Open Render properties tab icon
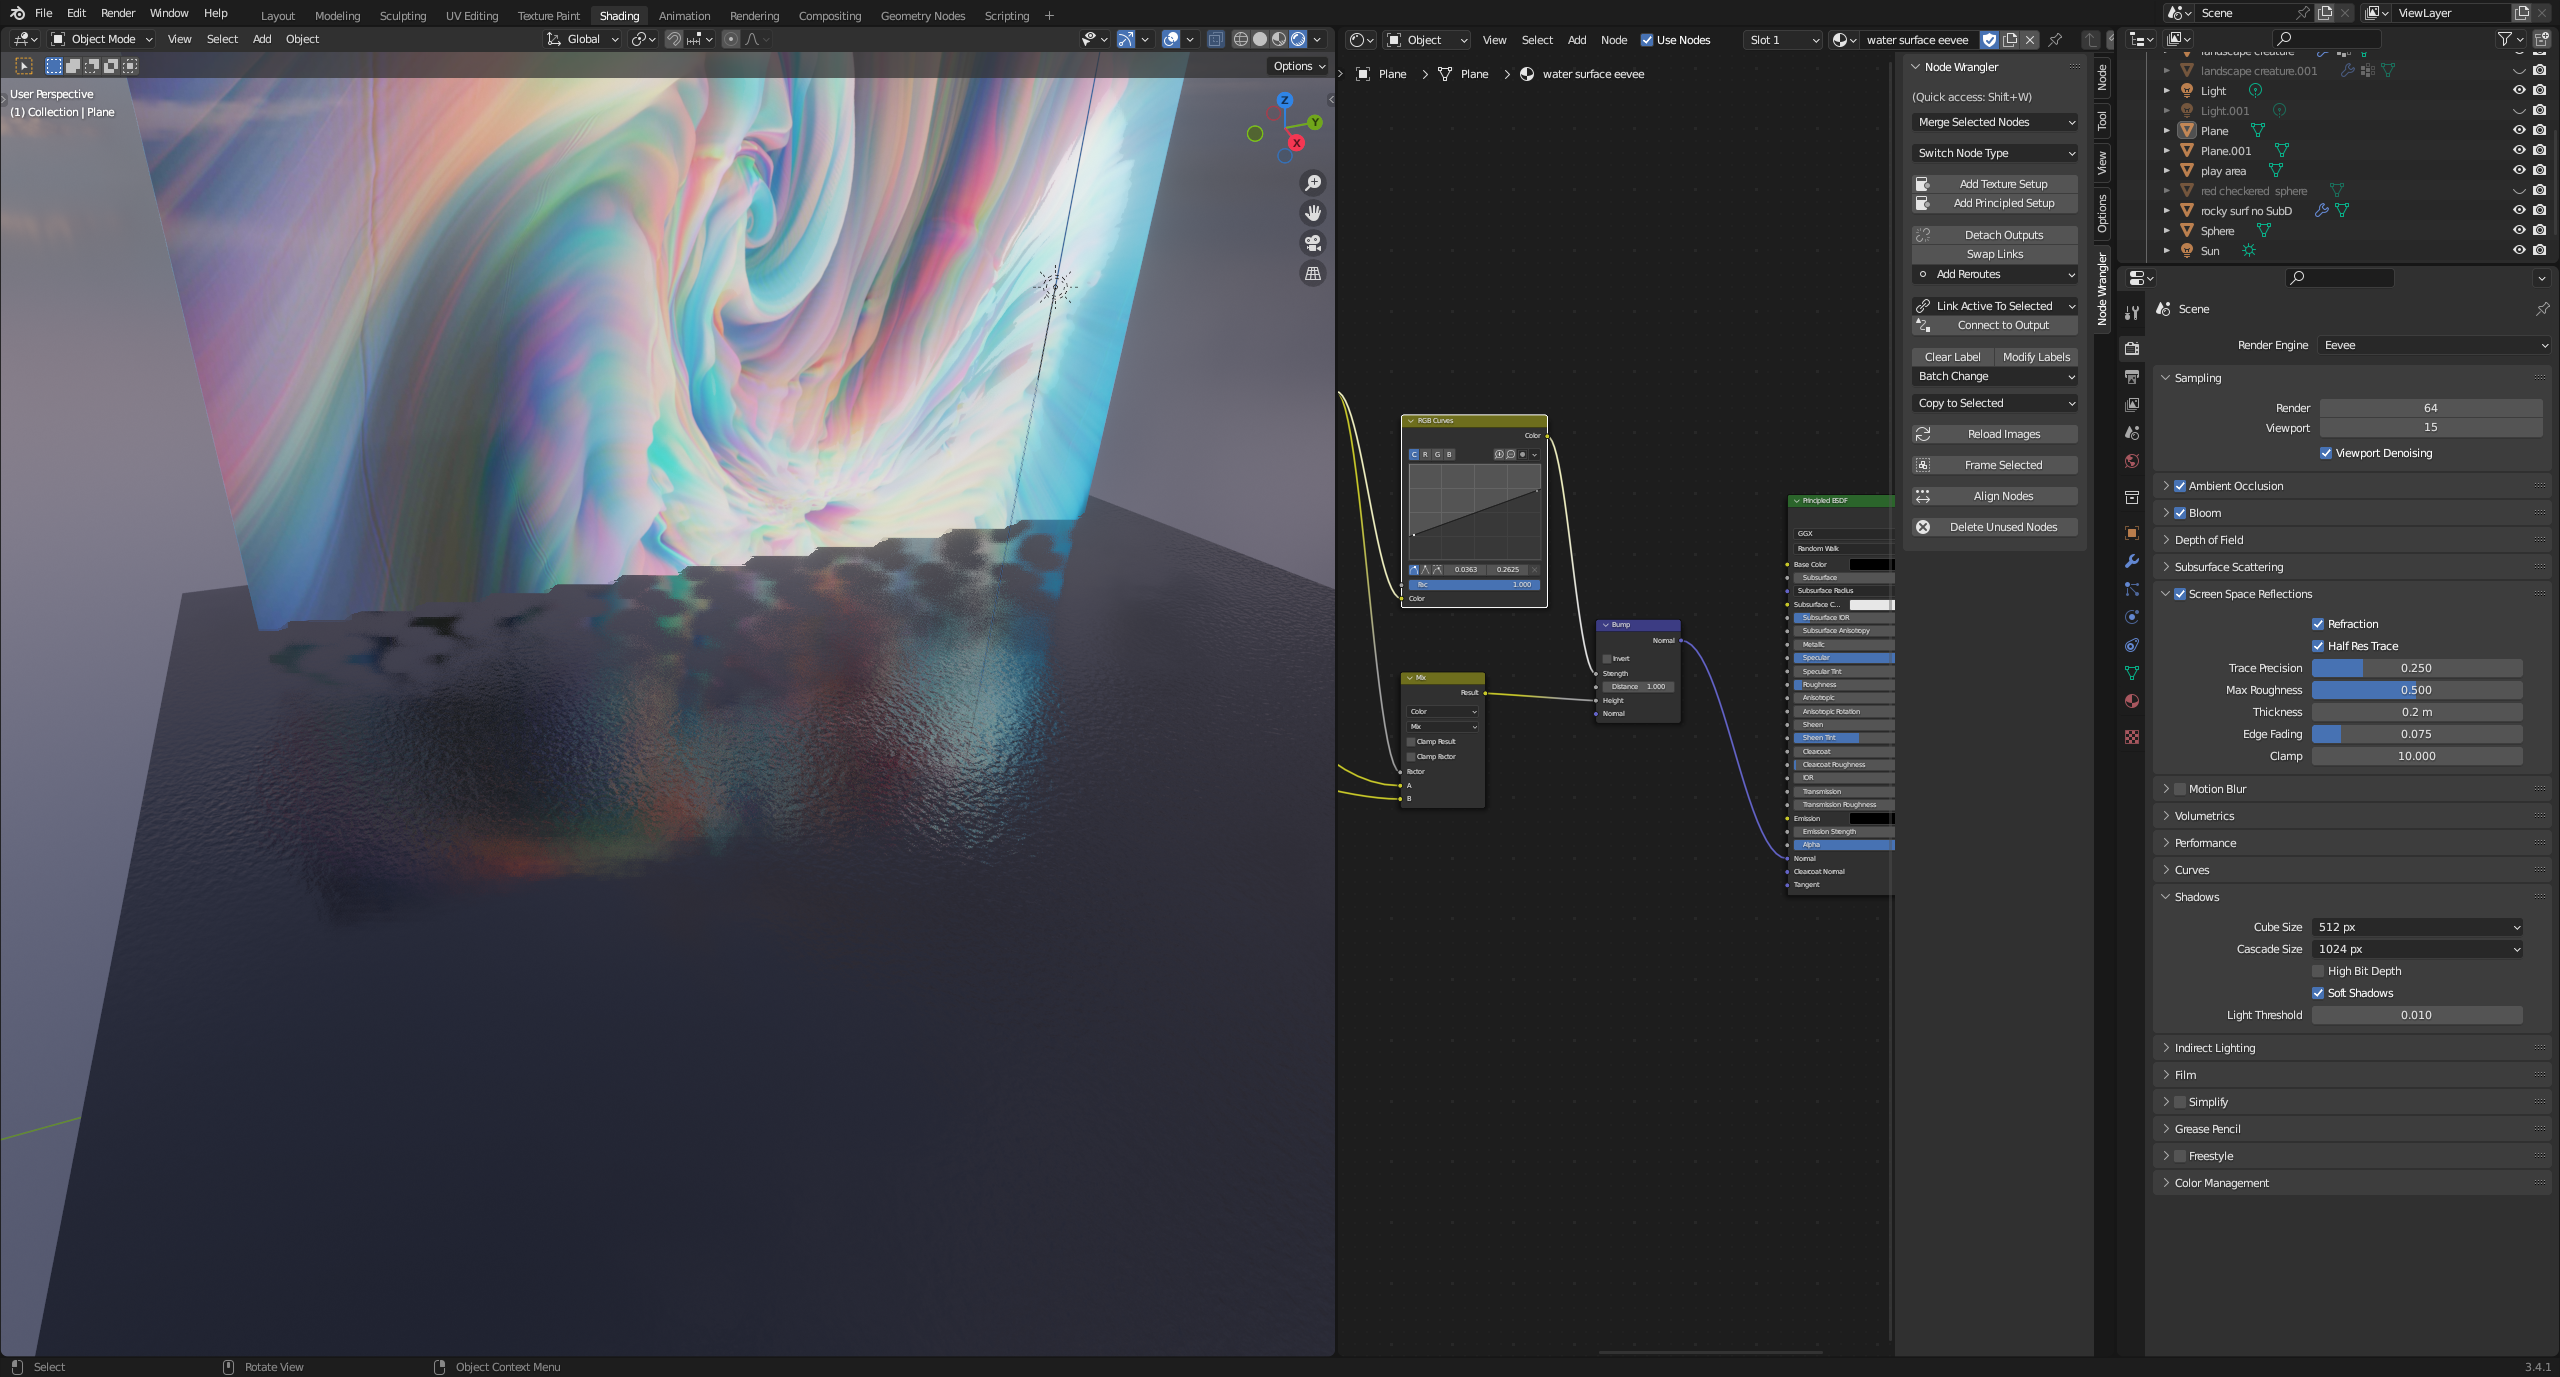Screen dimensions: 2560x1377 (x=2132, y=348)
